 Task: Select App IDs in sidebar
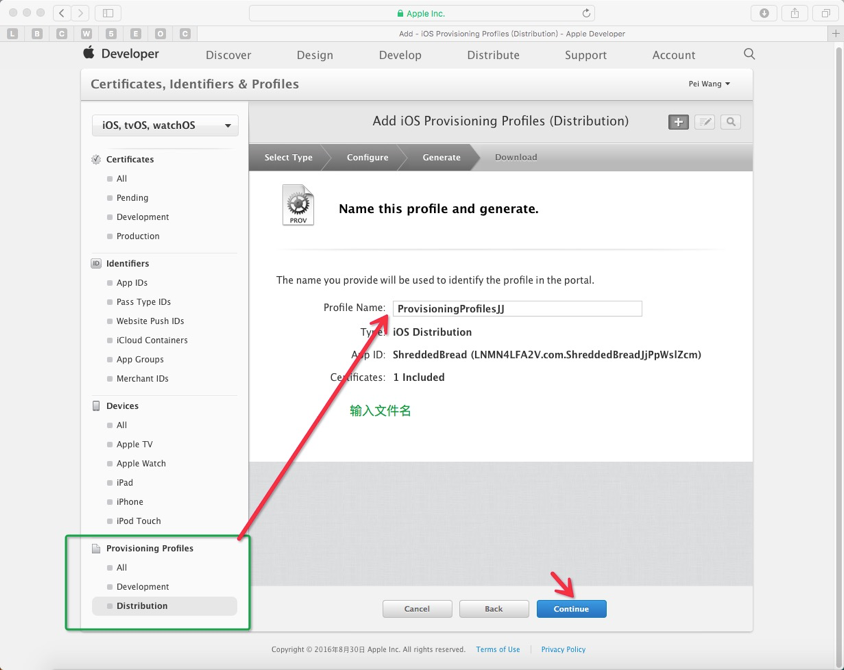click(x=132, y=283)
